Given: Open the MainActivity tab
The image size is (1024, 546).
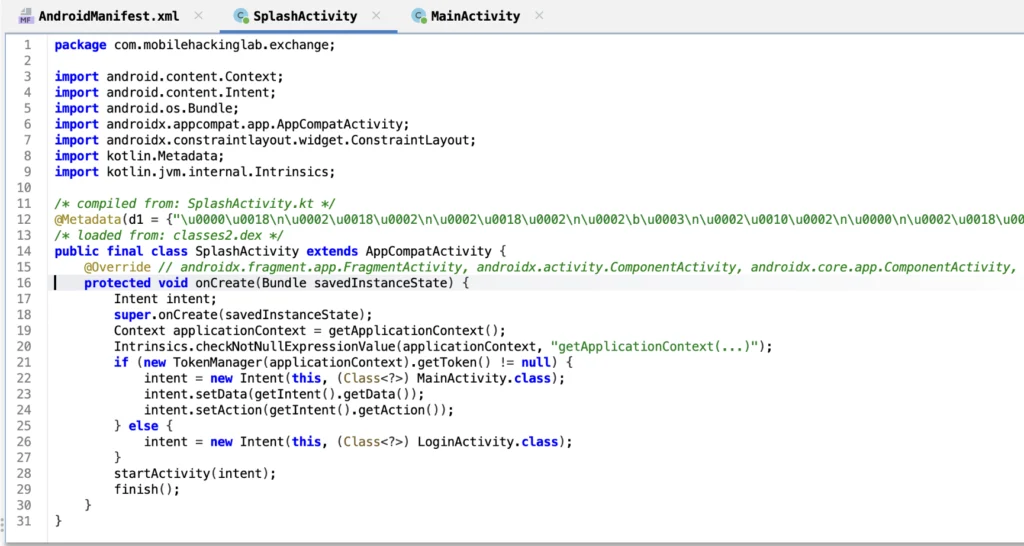Looking at the screenshot, I should [x=475, y=16].
